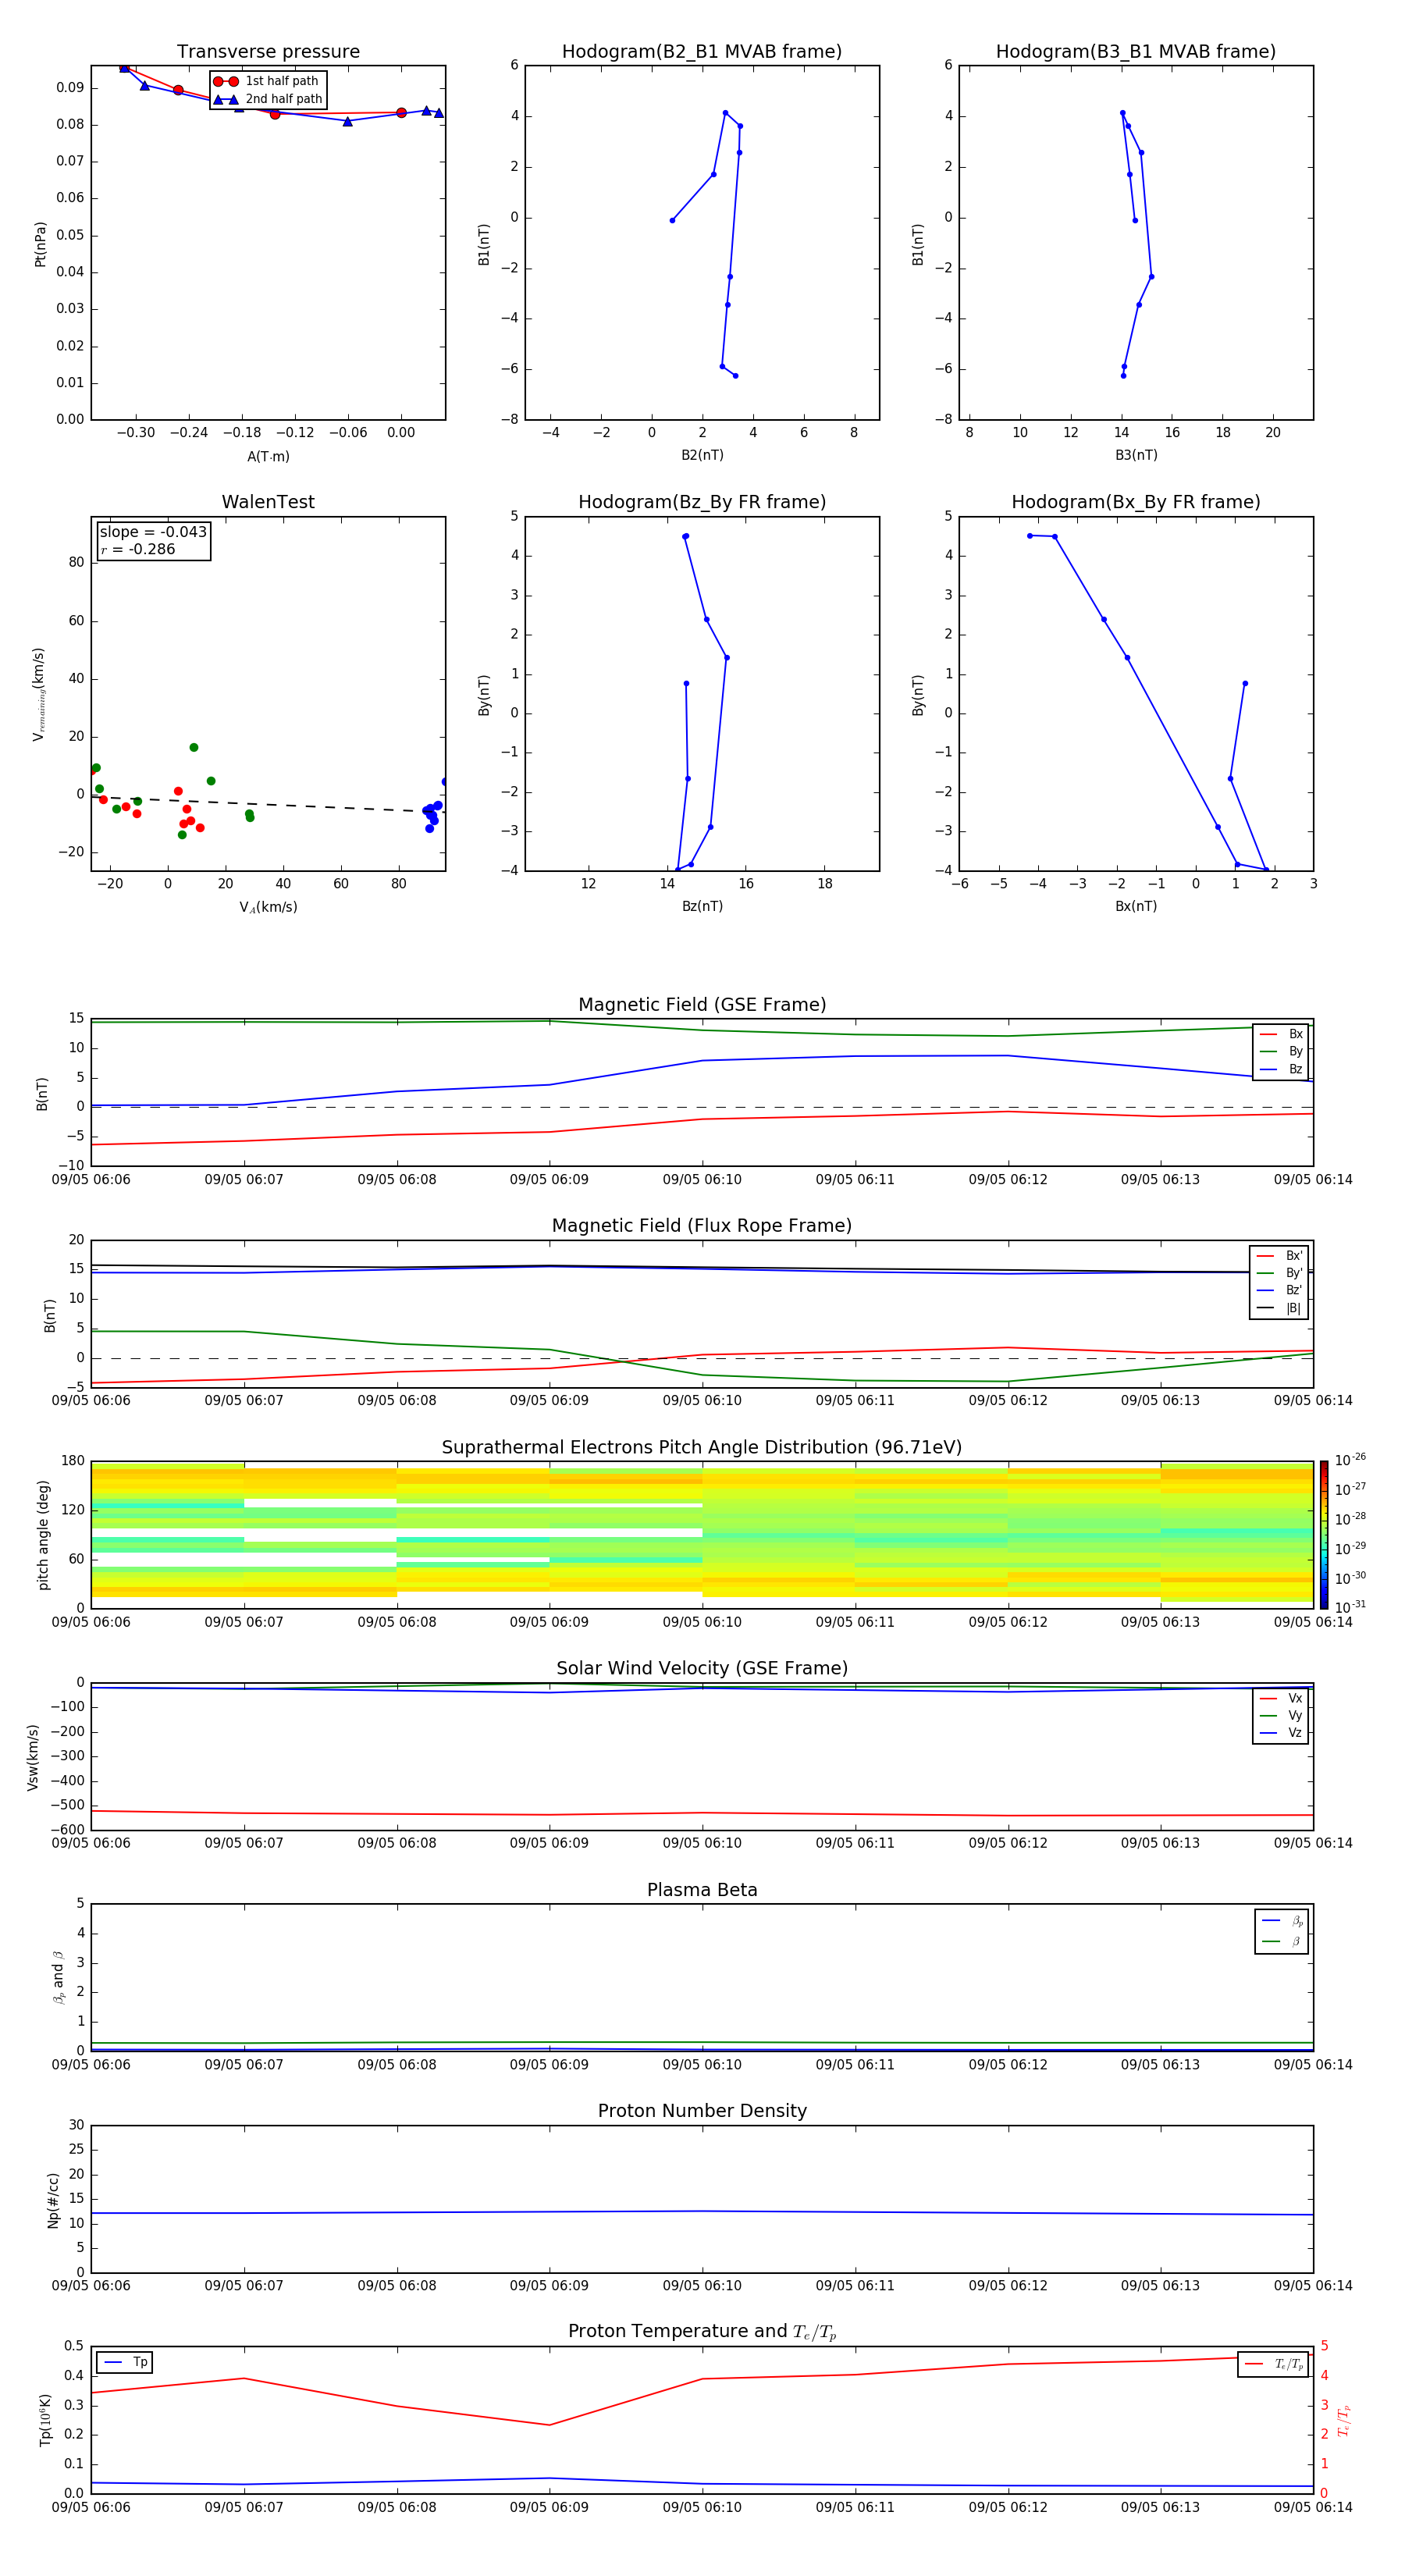Click the βp entry in Plasma Beta legend

tap(1282, 1921)
